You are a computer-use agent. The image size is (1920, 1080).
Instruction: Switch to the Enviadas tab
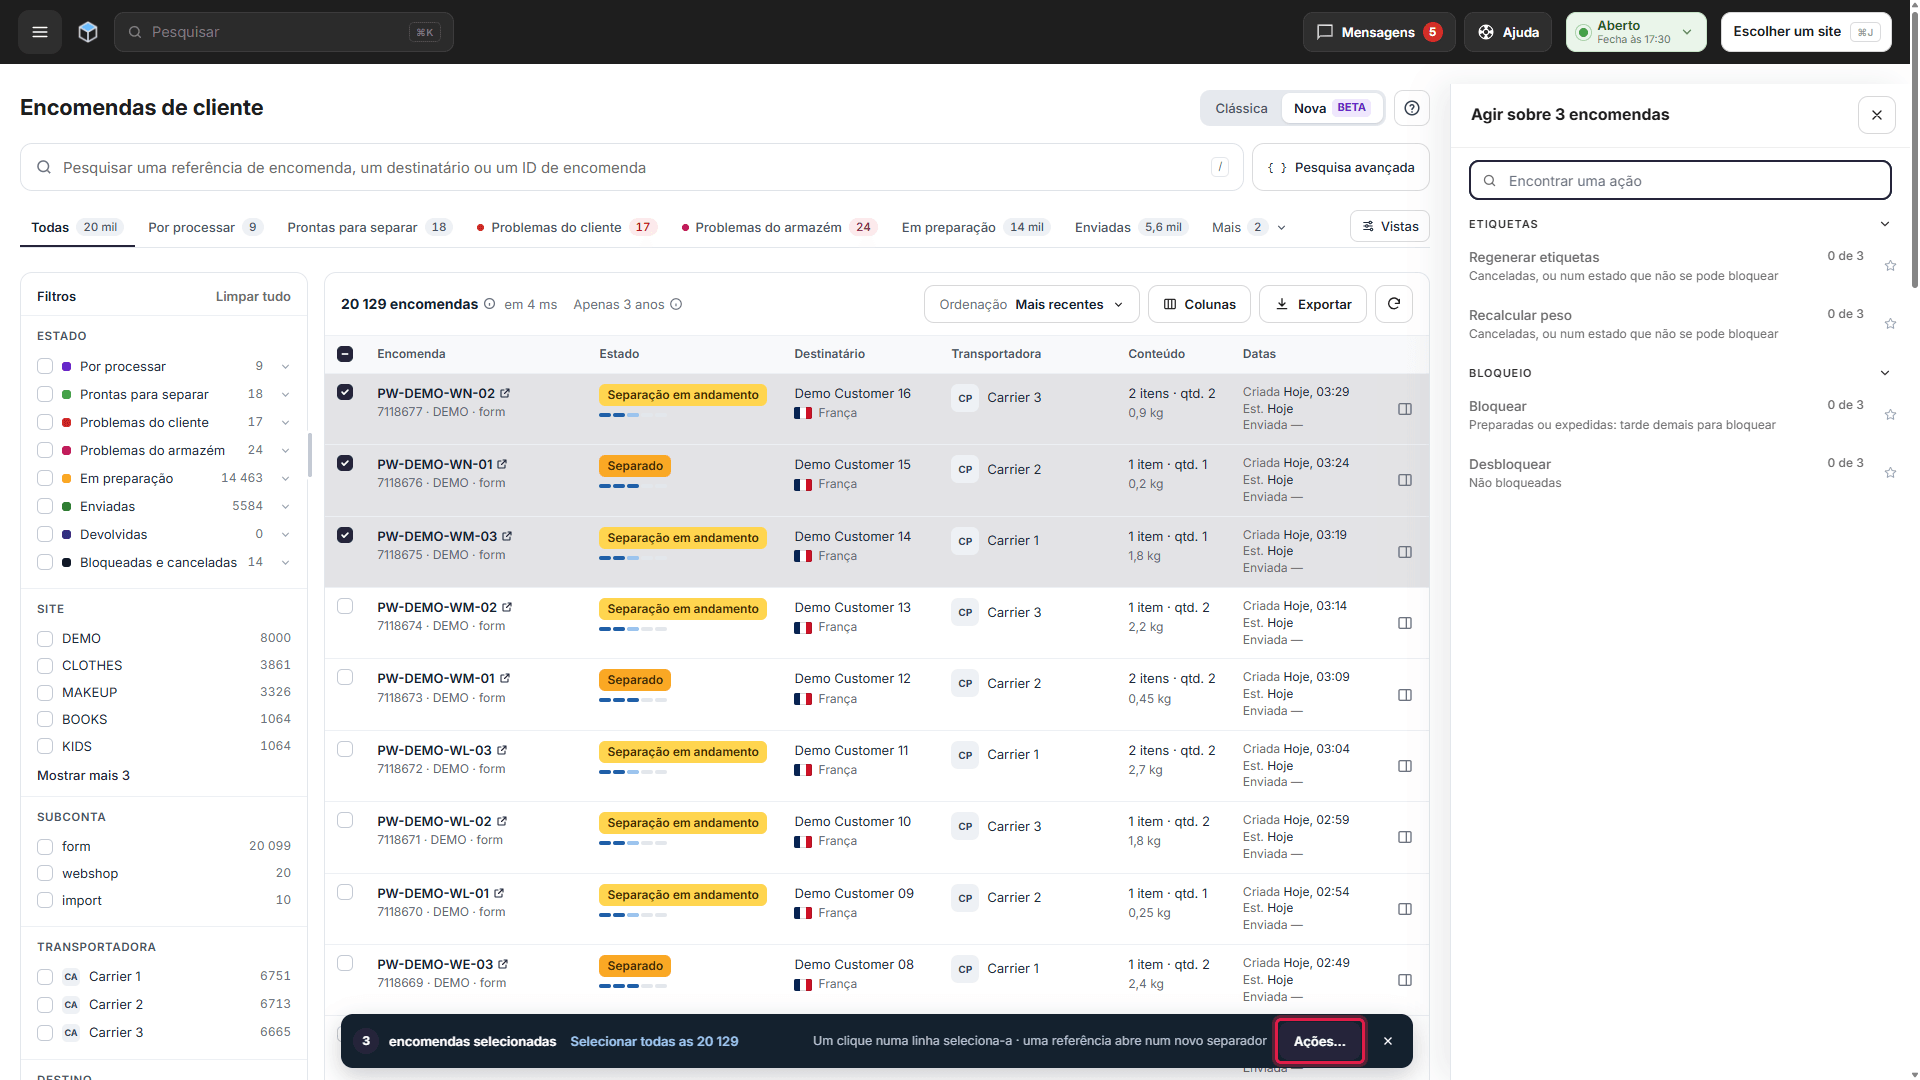pyautogui.click(x=1129, y=227)
